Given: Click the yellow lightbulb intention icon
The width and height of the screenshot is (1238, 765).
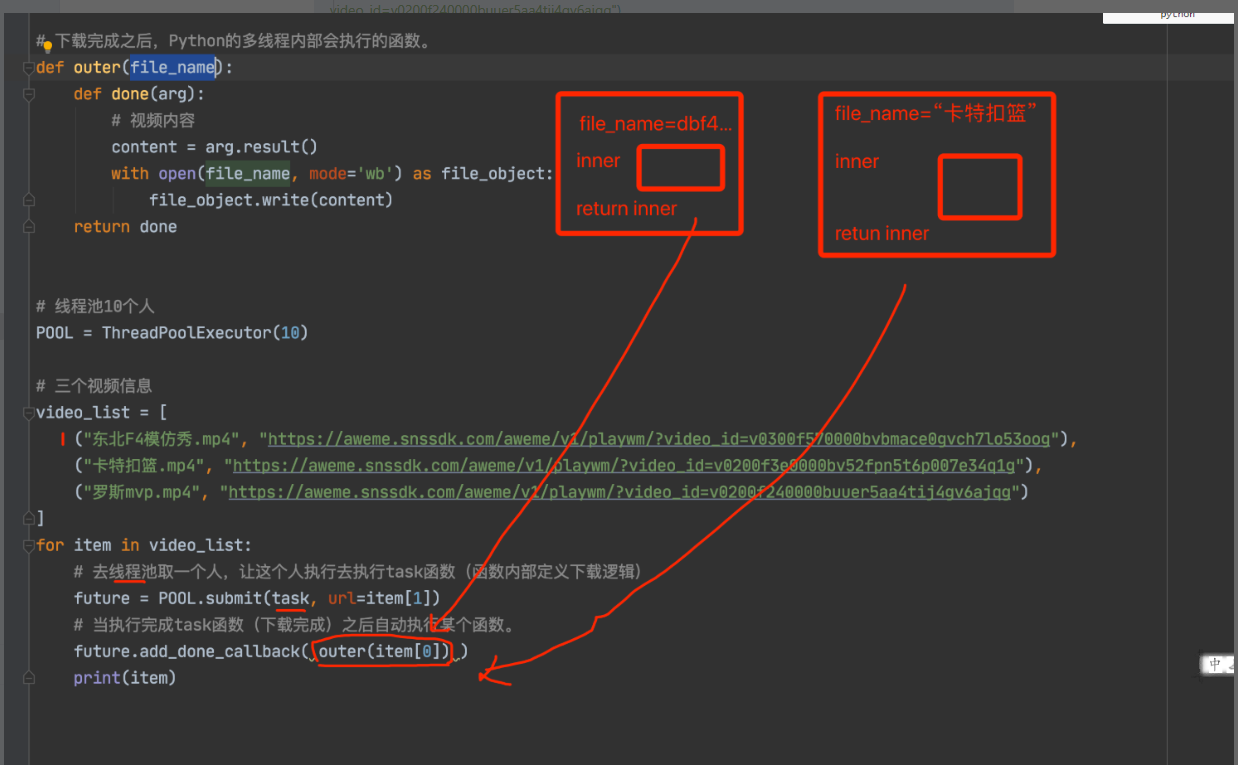Looking at the screenshot, I should pos(47,46).
